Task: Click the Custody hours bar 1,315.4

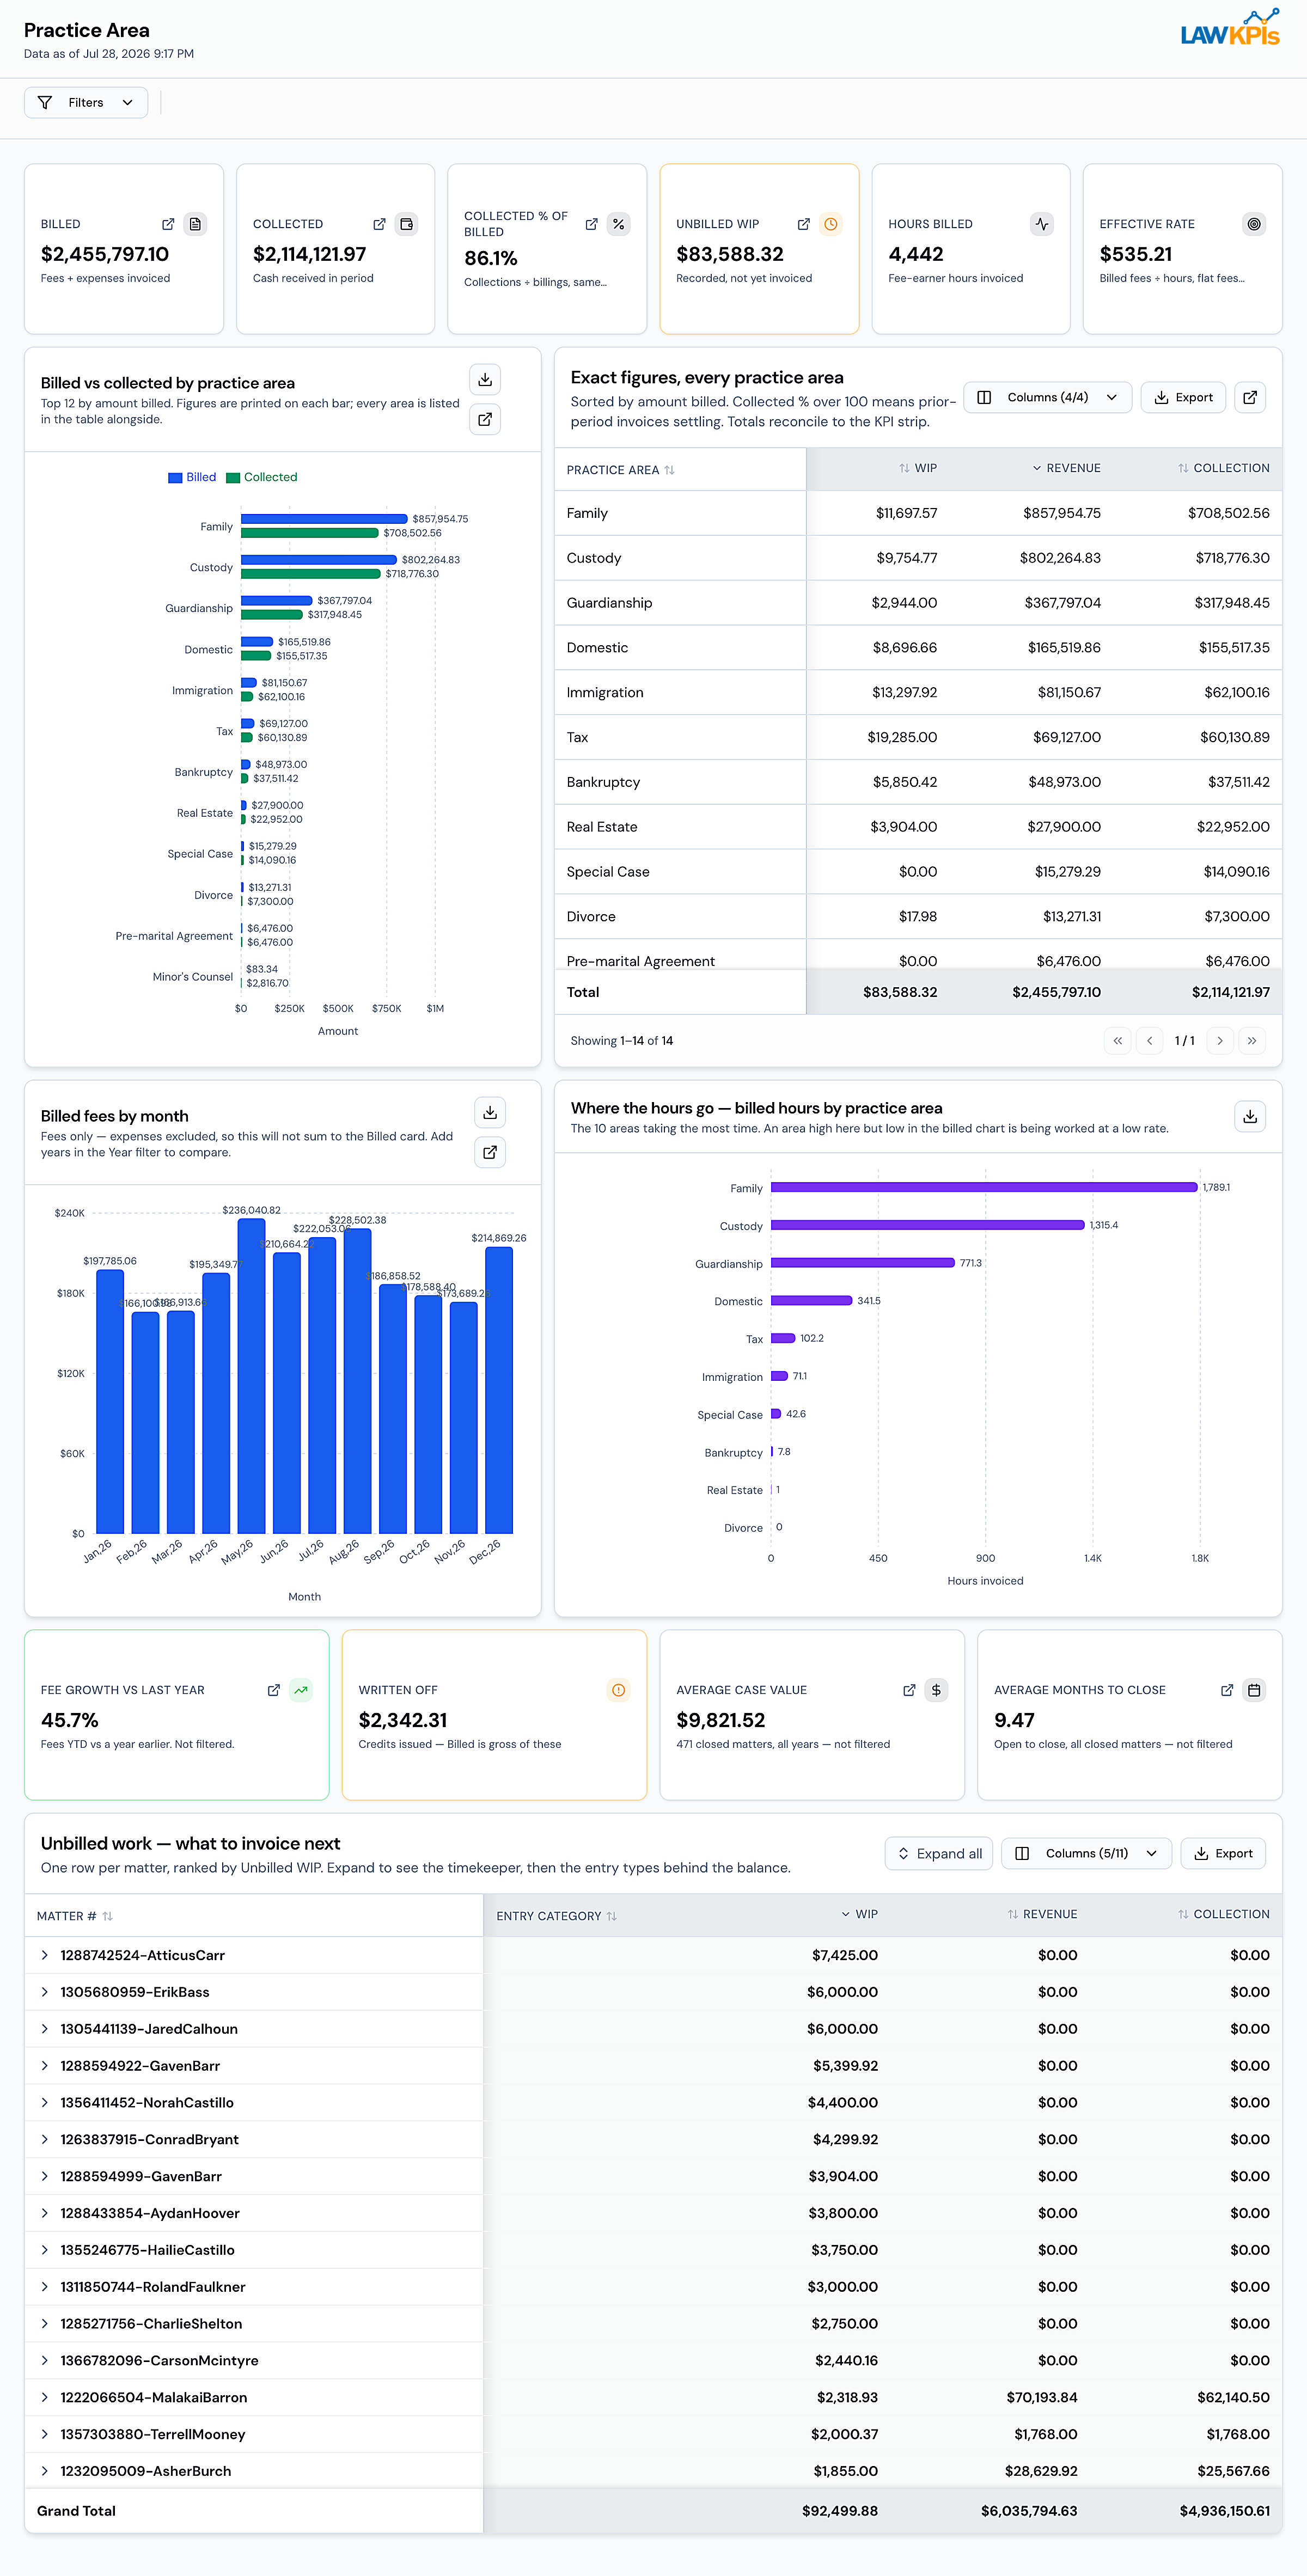Action: 928,1225
